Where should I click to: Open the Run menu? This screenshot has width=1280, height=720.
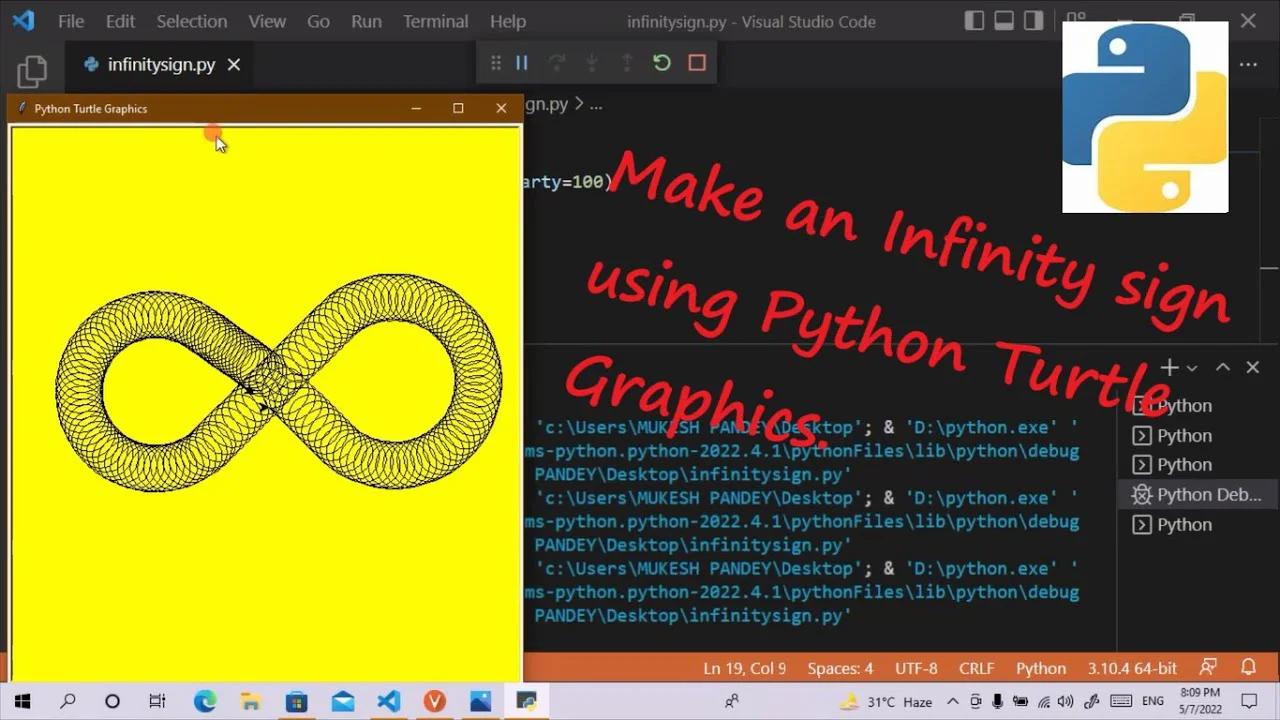point(366,21)
